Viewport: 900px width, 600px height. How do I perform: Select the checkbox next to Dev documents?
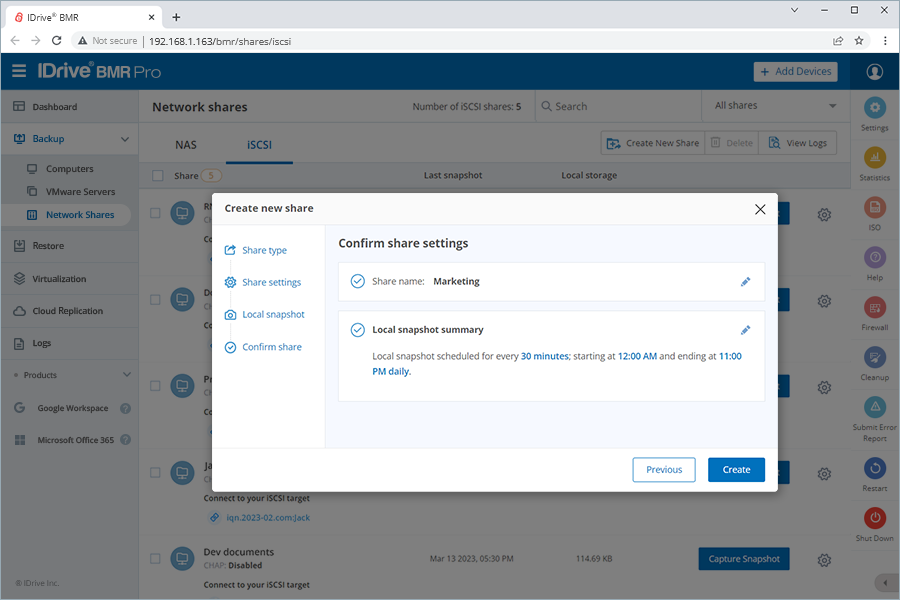coord(155,558)
